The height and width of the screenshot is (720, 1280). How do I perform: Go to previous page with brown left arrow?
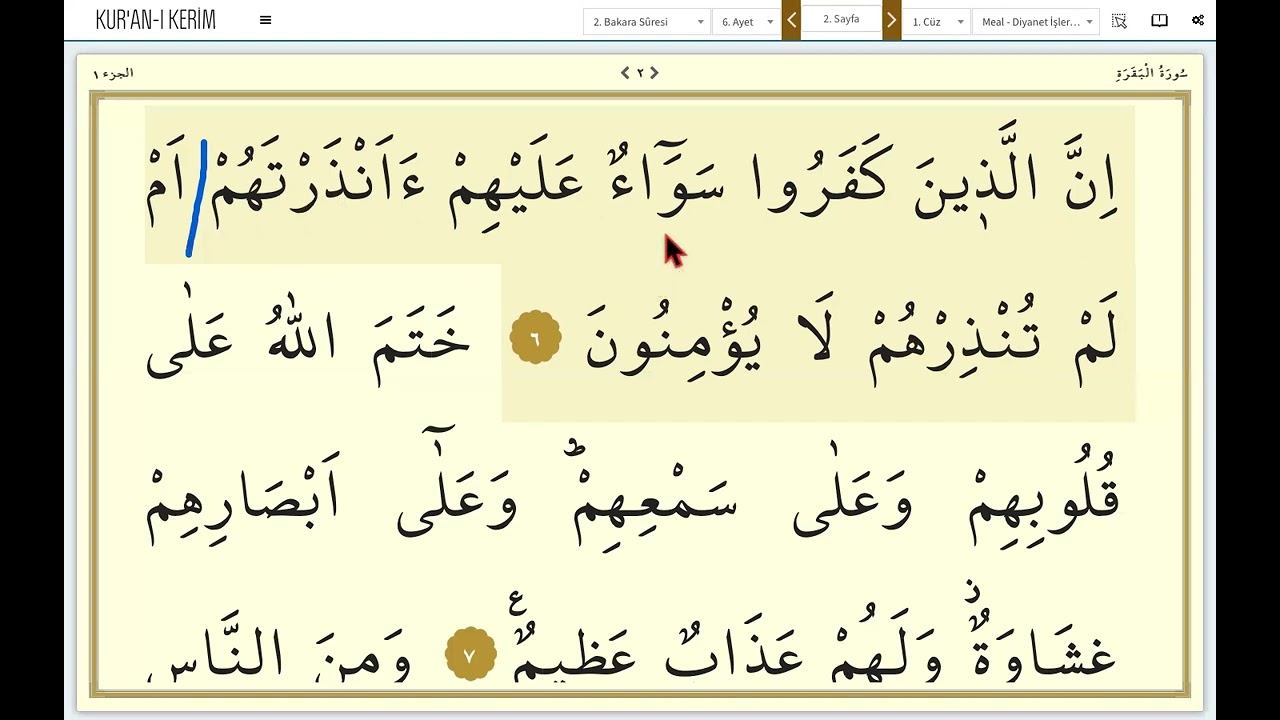click(x=791, y=20)
